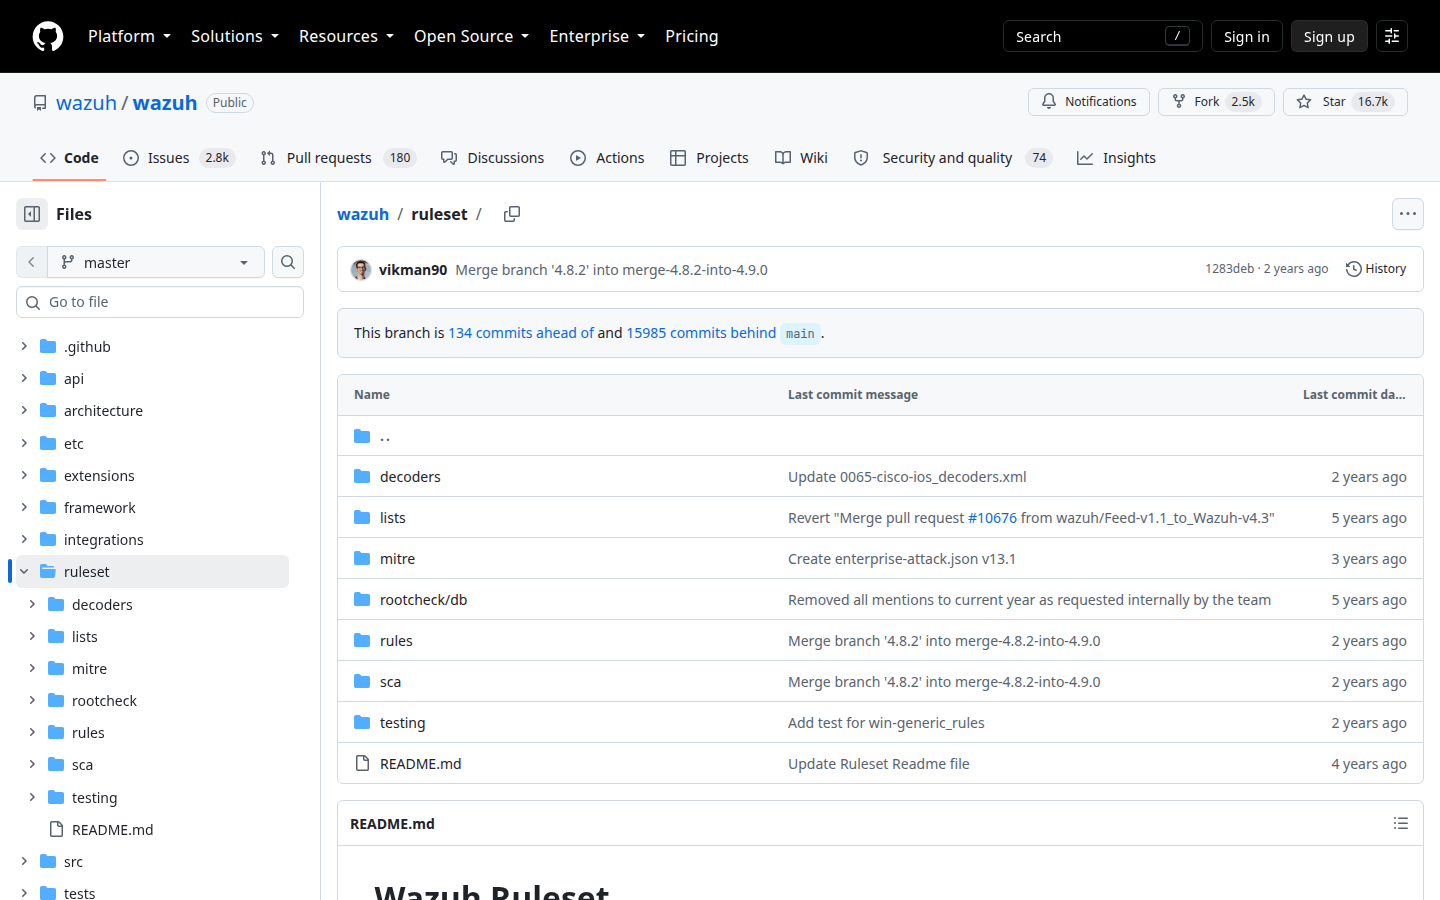Open decoders folder icon in file table
The image size is (1440, 900).
pos(362,477)
